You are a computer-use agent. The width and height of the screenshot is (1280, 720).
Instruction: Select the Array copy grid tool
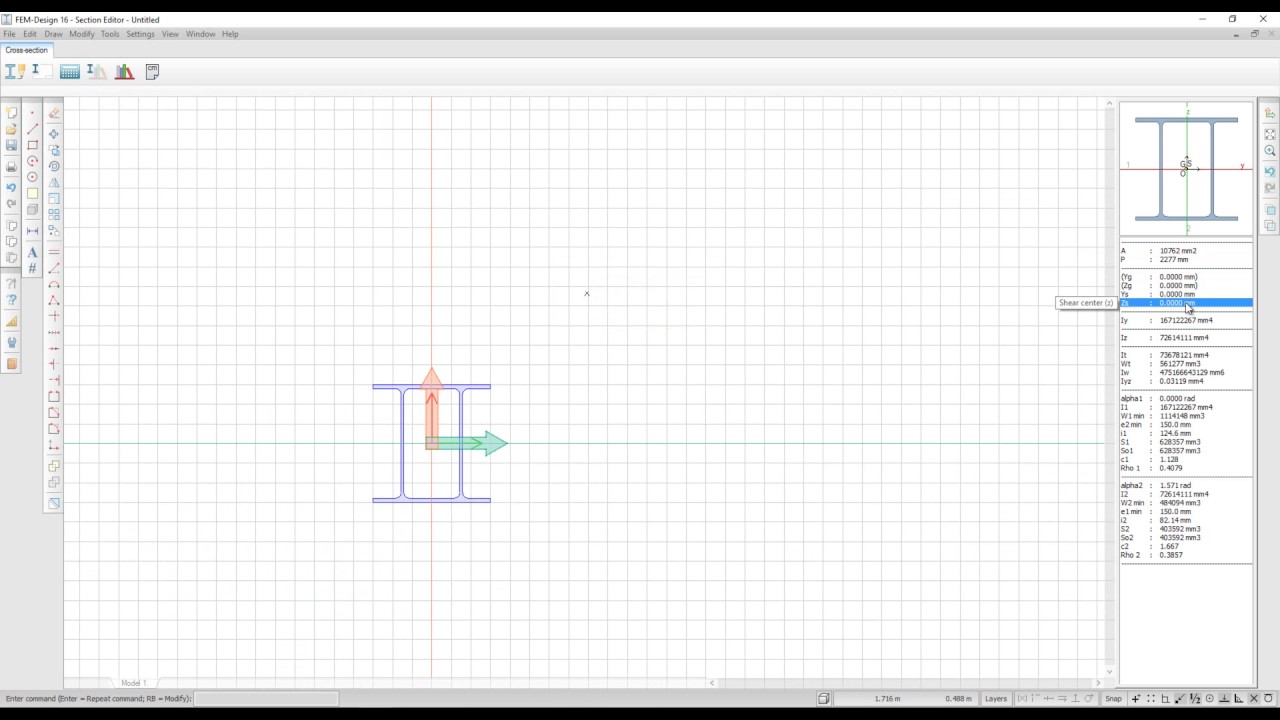point(54,214)
